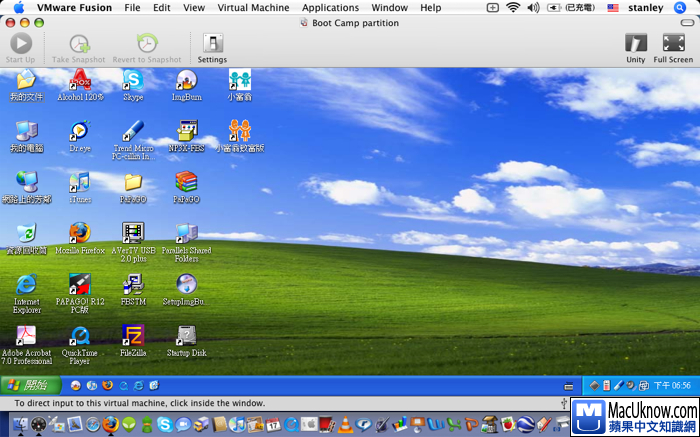
Task: Open the Mozilla Firefox desktop icon
Action: 80,235
